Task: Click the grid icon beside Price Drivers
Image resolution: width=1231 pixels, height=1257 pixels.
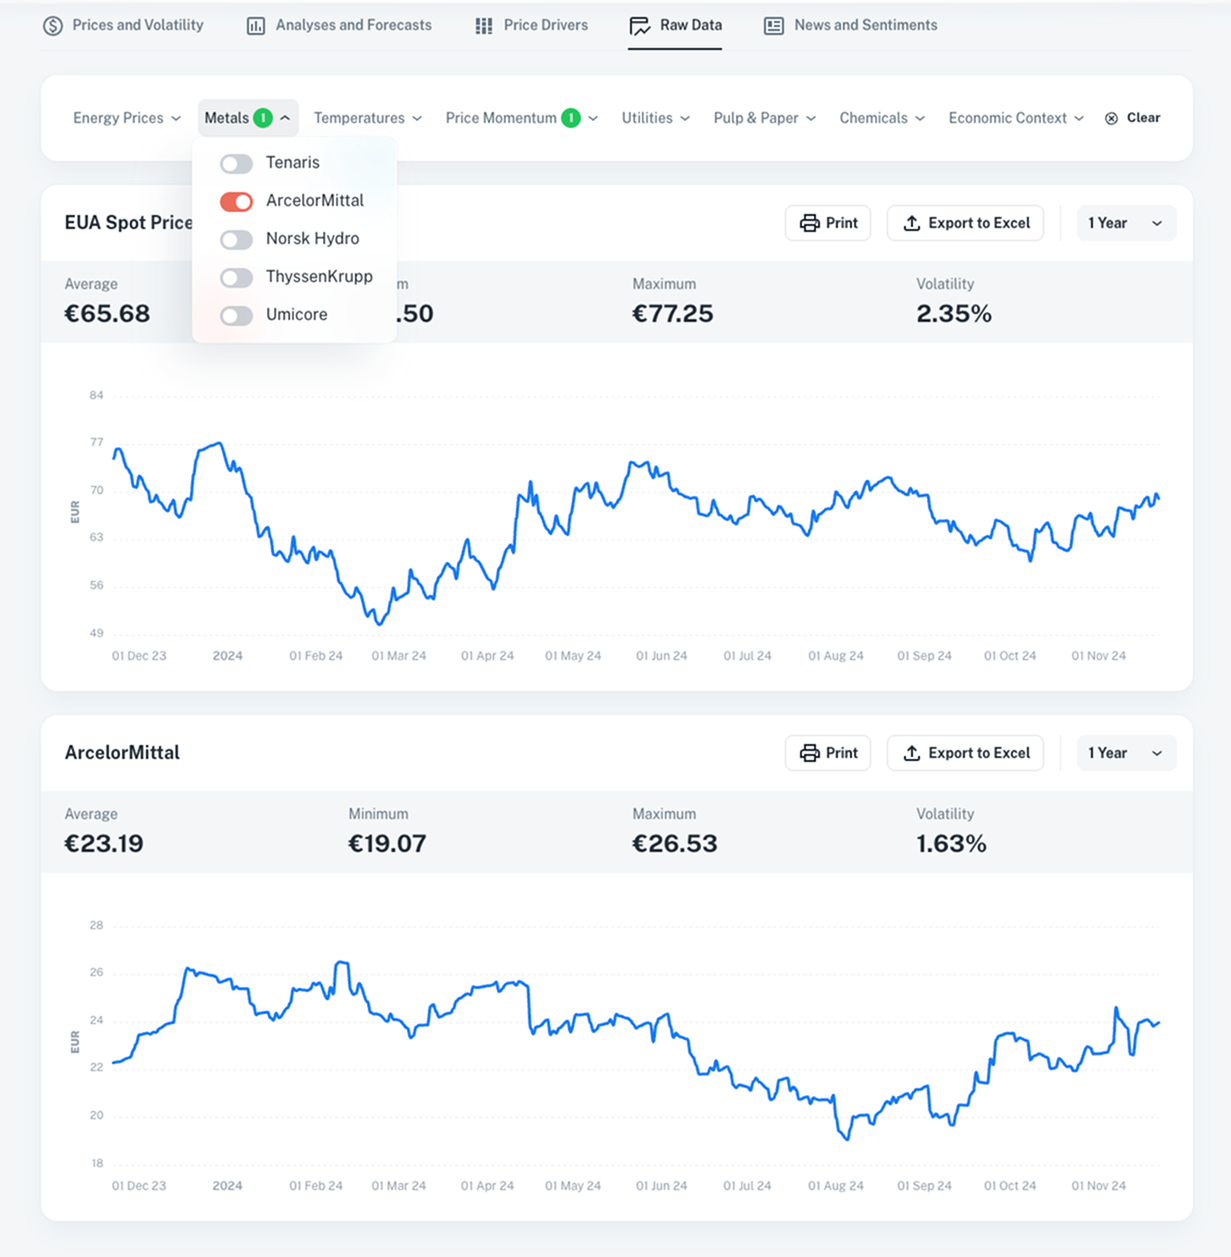Action: (484, 26)
